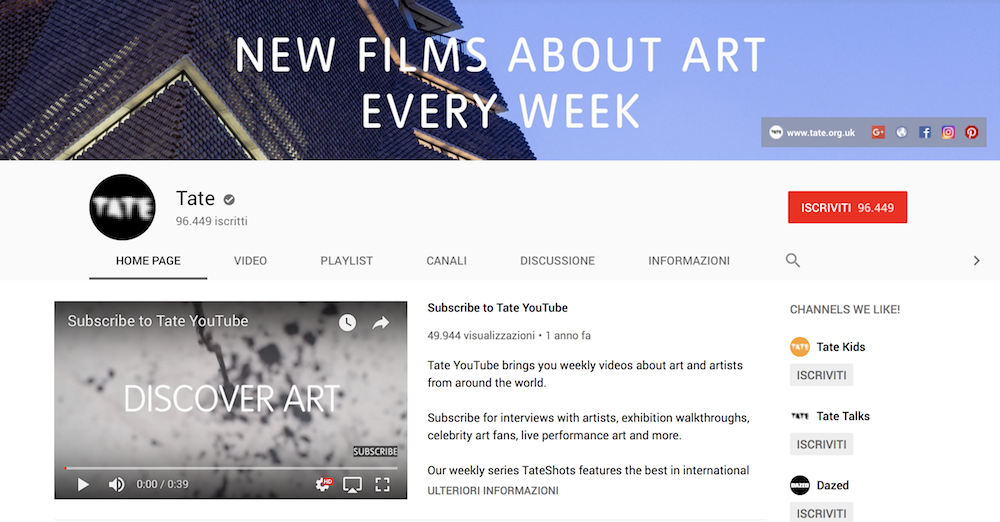The image size is (1000, 522).
Task: Click the Watch Later clock icon
Action: click(x=347, y=322)
